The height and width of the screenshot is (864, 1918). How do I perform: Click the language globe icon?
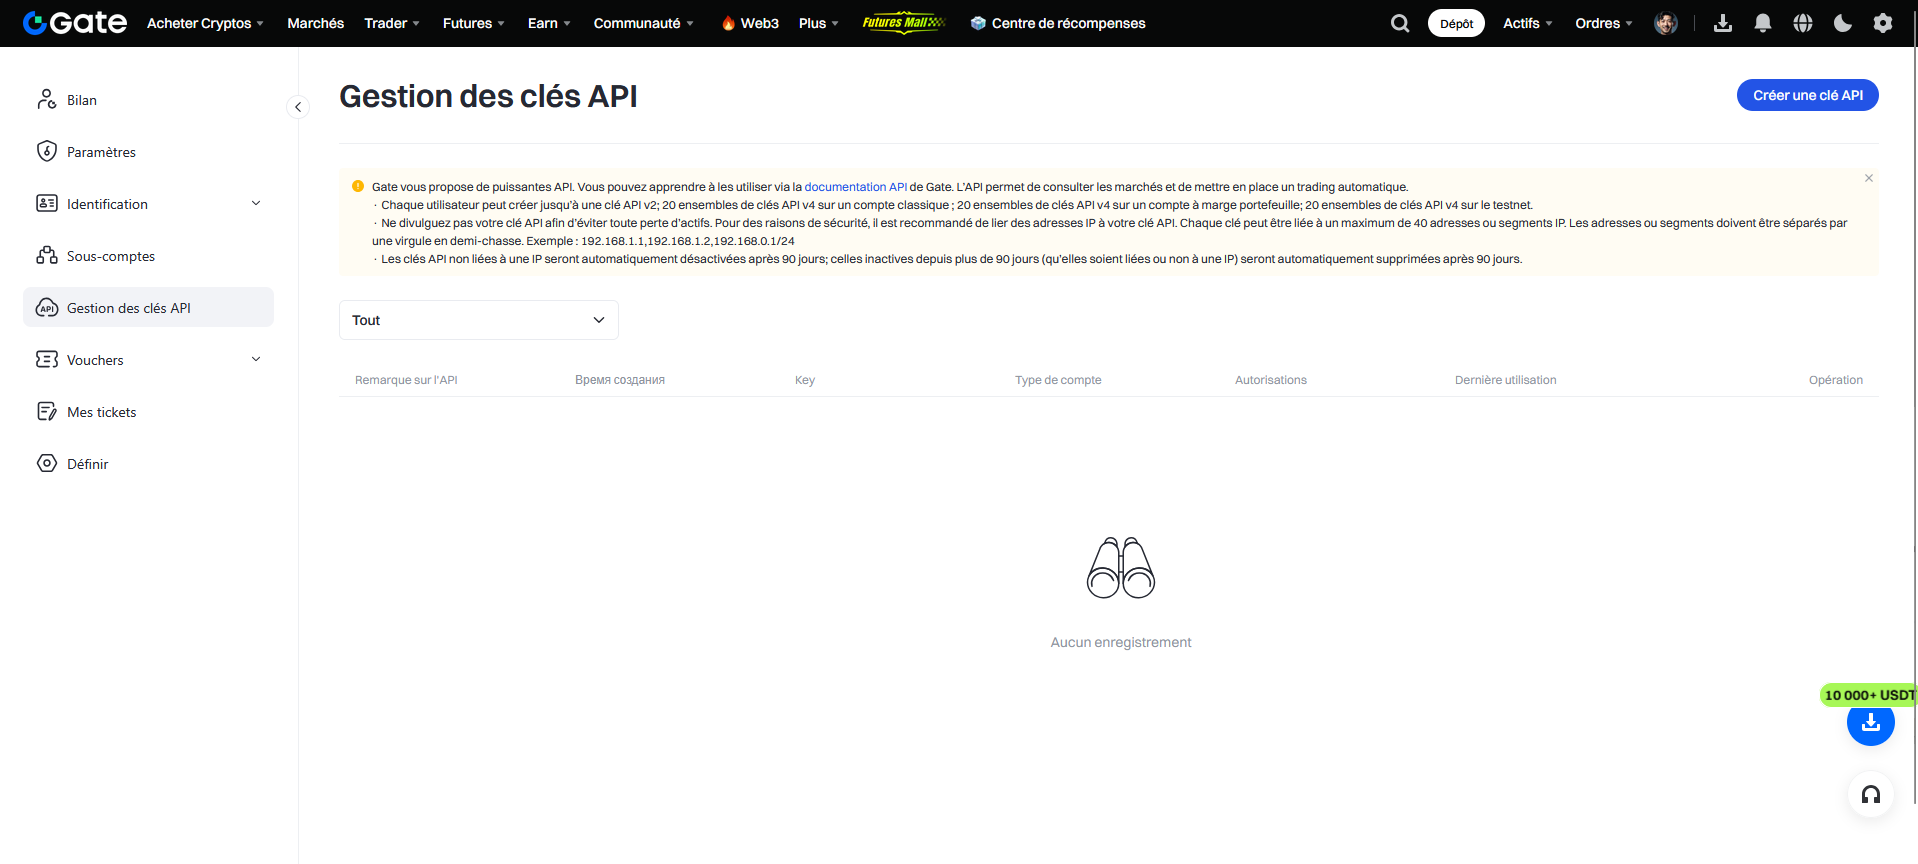point(1803,23)
